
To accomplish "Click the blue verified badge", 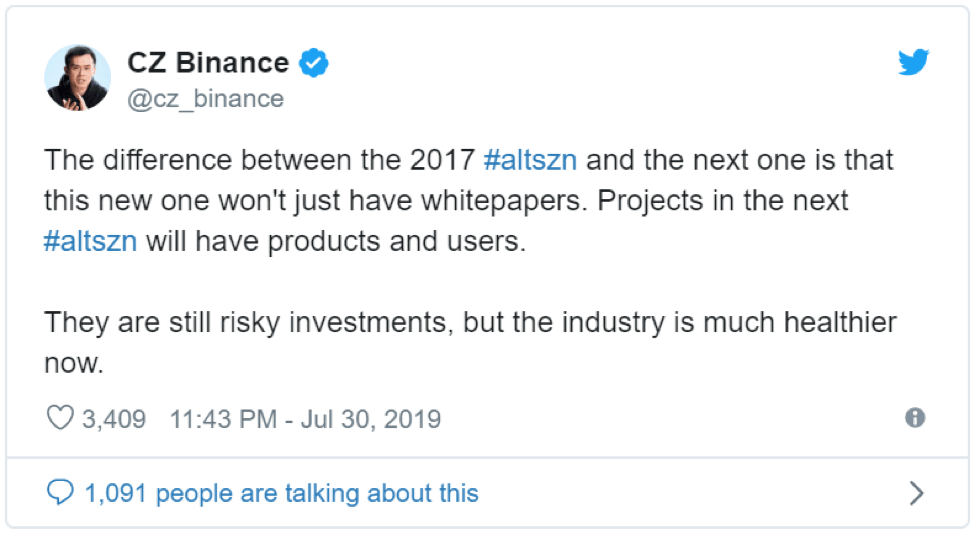I will [314, 63].
